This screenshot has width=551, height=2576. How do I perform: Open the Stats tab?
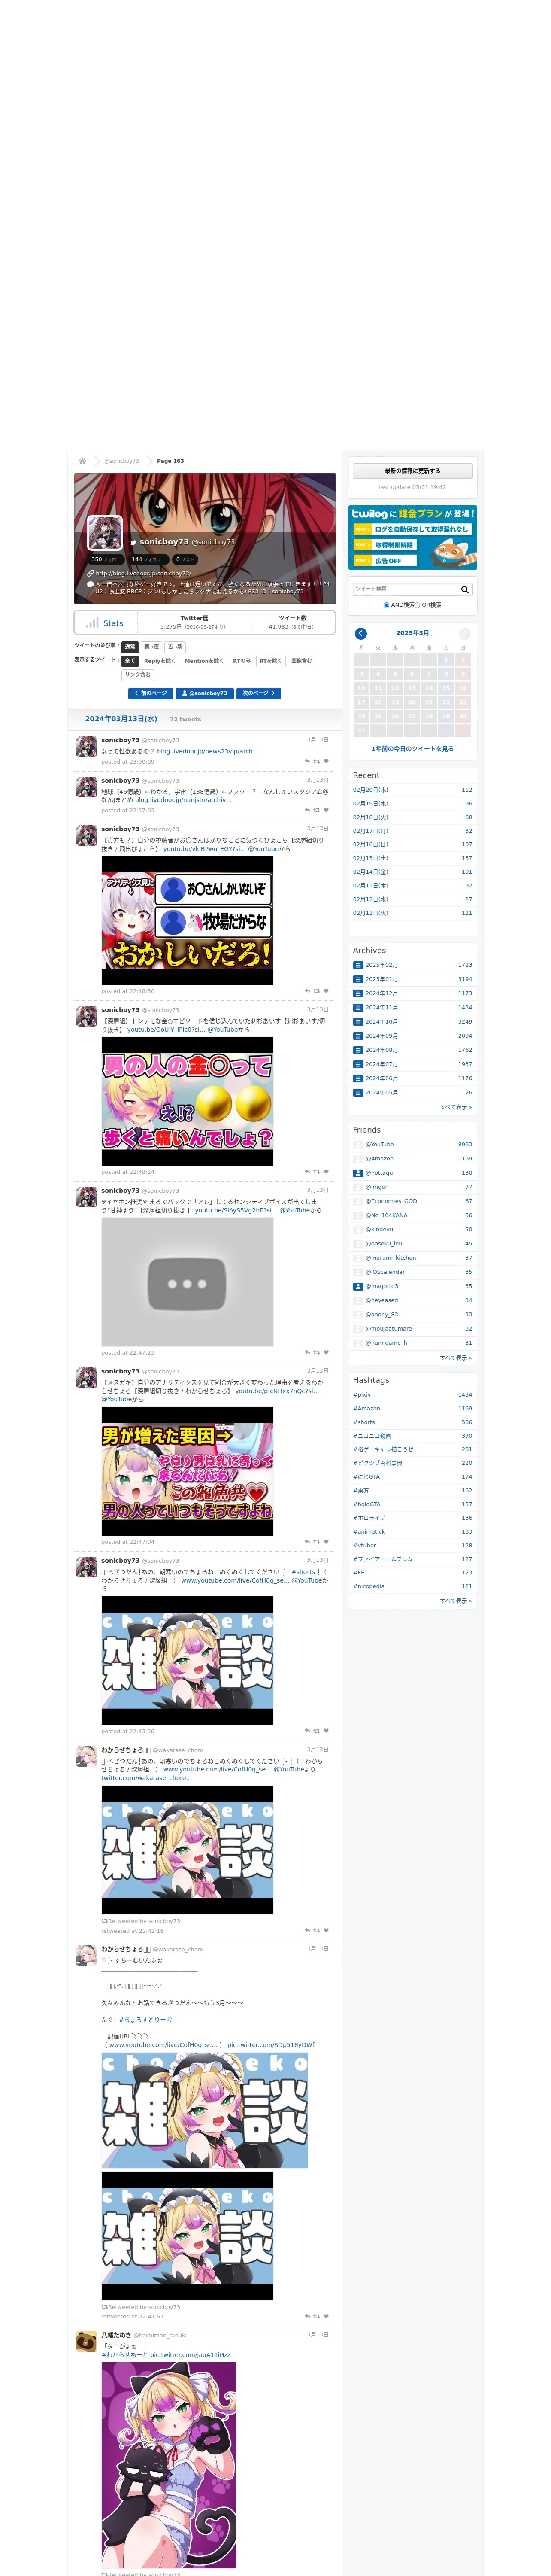[105, 623]
